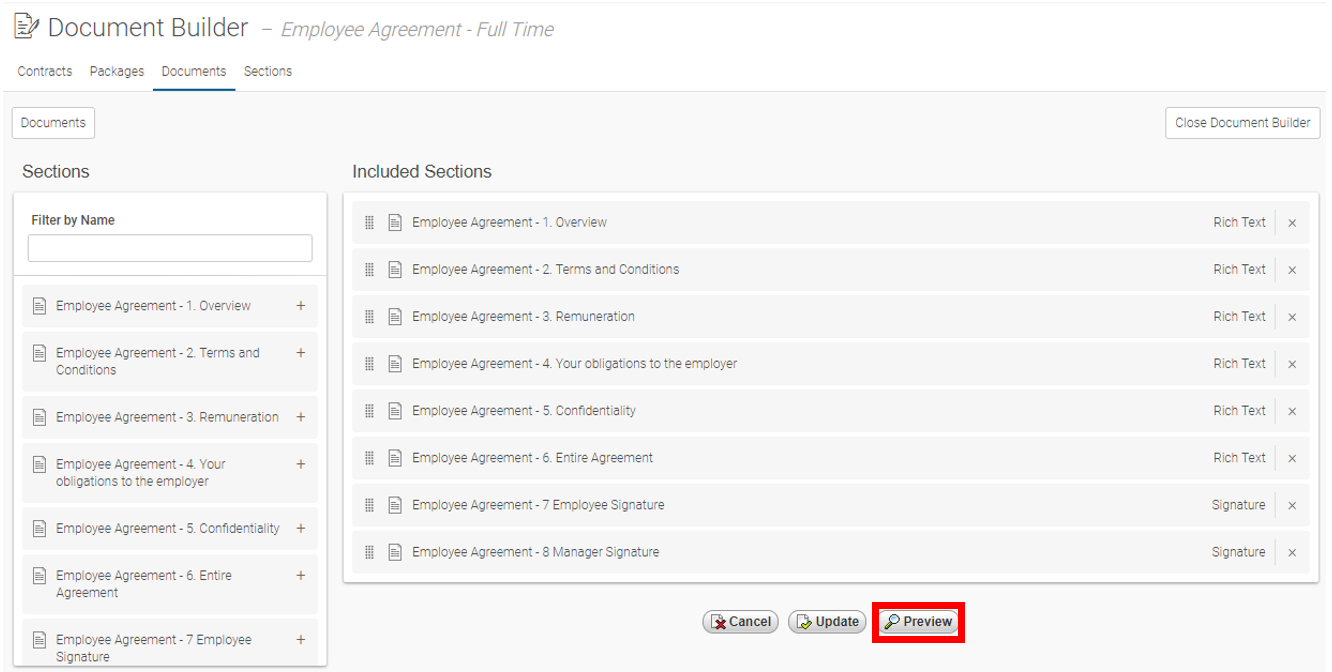Image resolution: width=1332 pixels, height=672 pixels.
Task: Go to the Sections tab
Action: 268,72
